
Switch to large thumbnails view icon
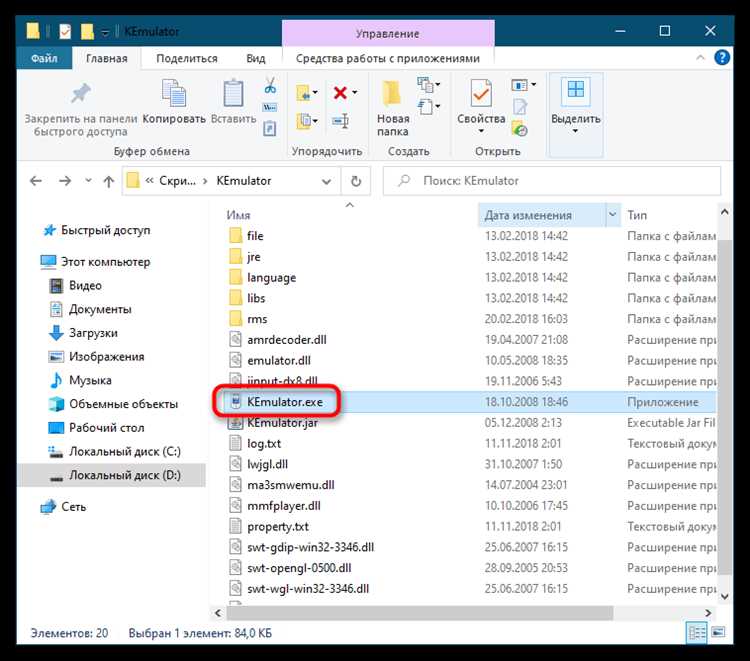tap(718, 632)
